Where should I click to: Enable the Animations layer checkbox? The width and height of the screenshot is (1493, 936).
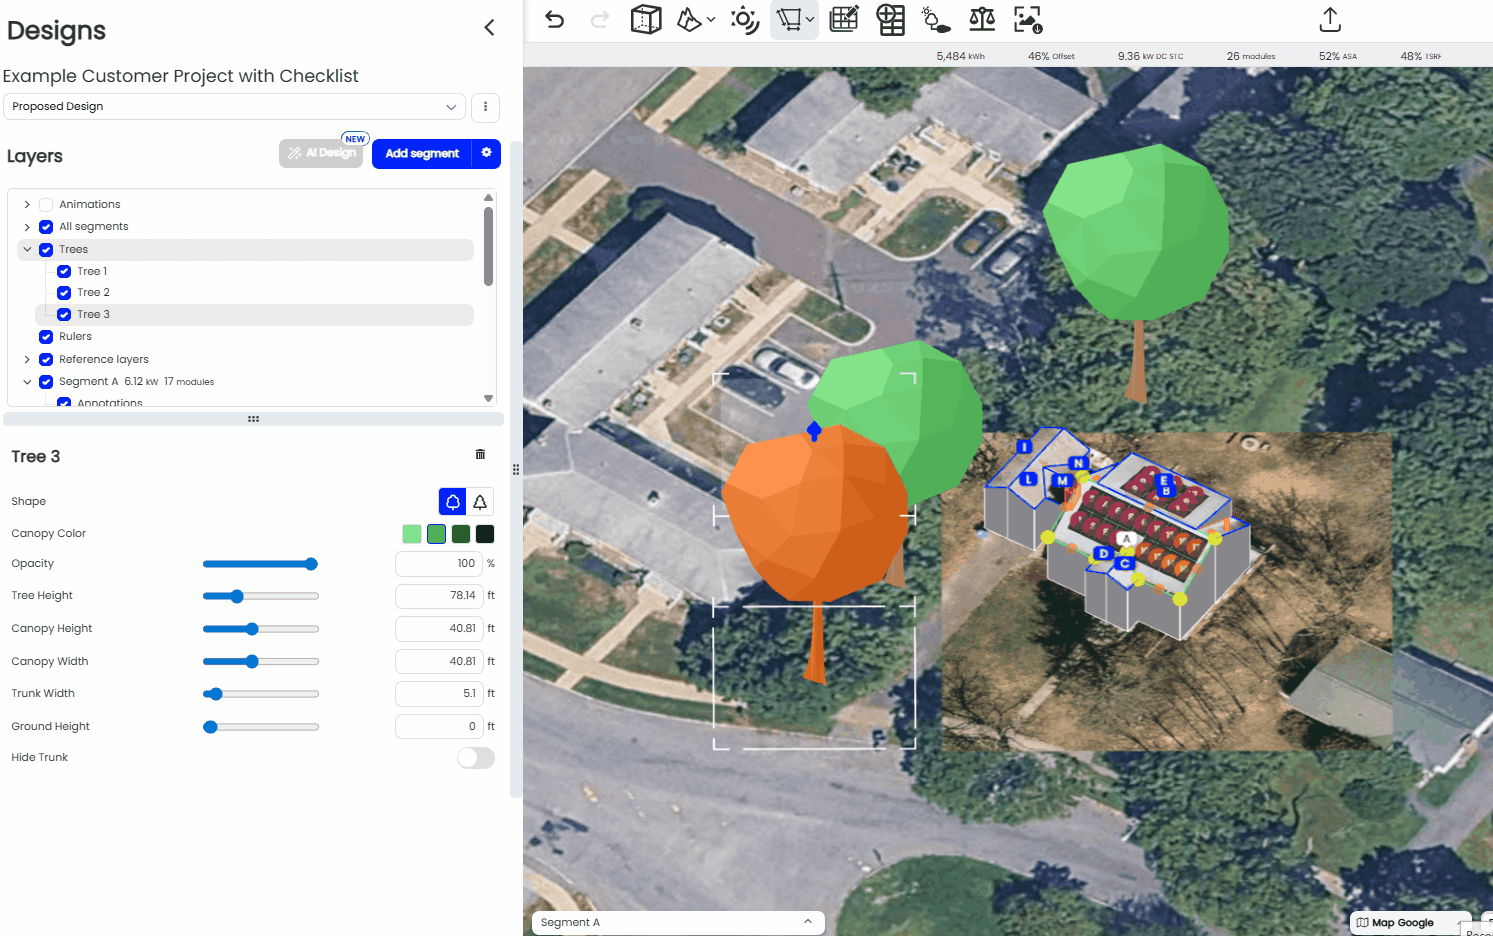pos(46,205)
